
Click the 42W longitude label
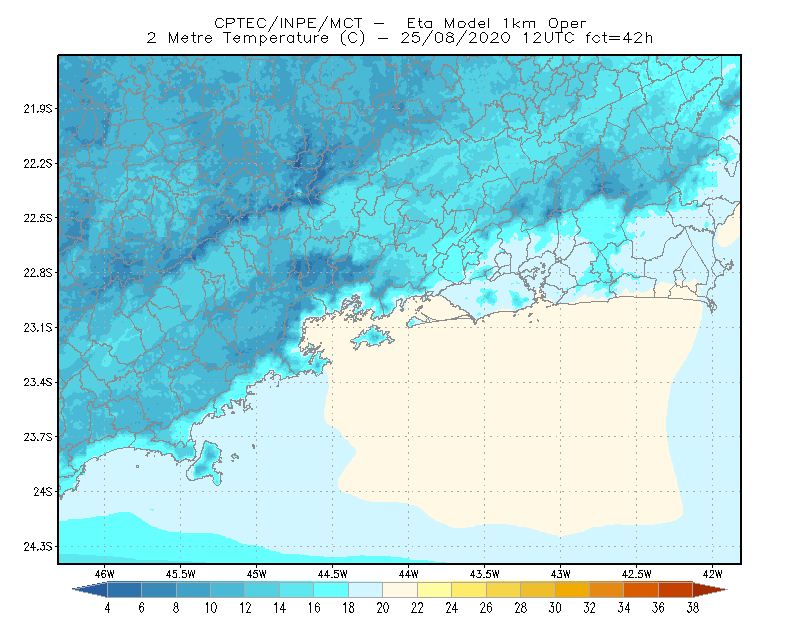point(712,574)
